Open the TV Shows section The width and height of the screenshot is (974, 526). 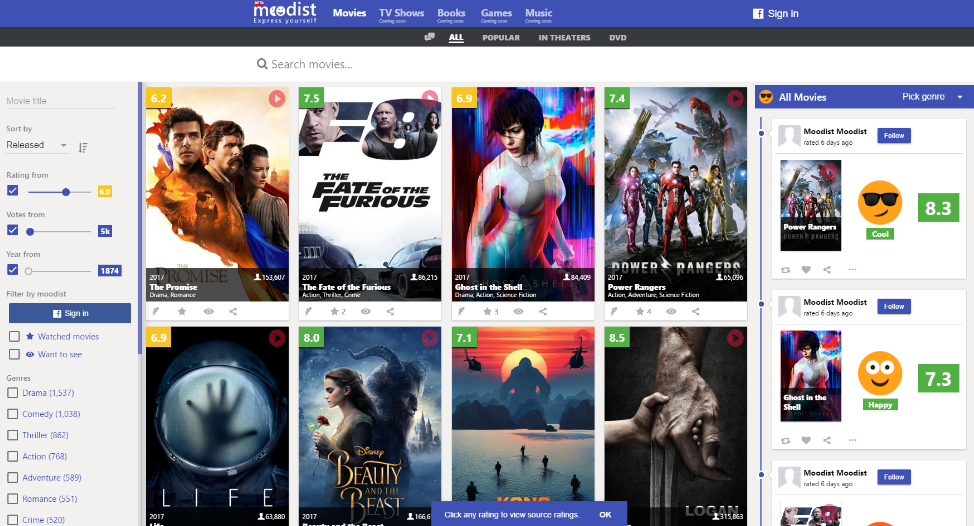click(x=401, y=15)
